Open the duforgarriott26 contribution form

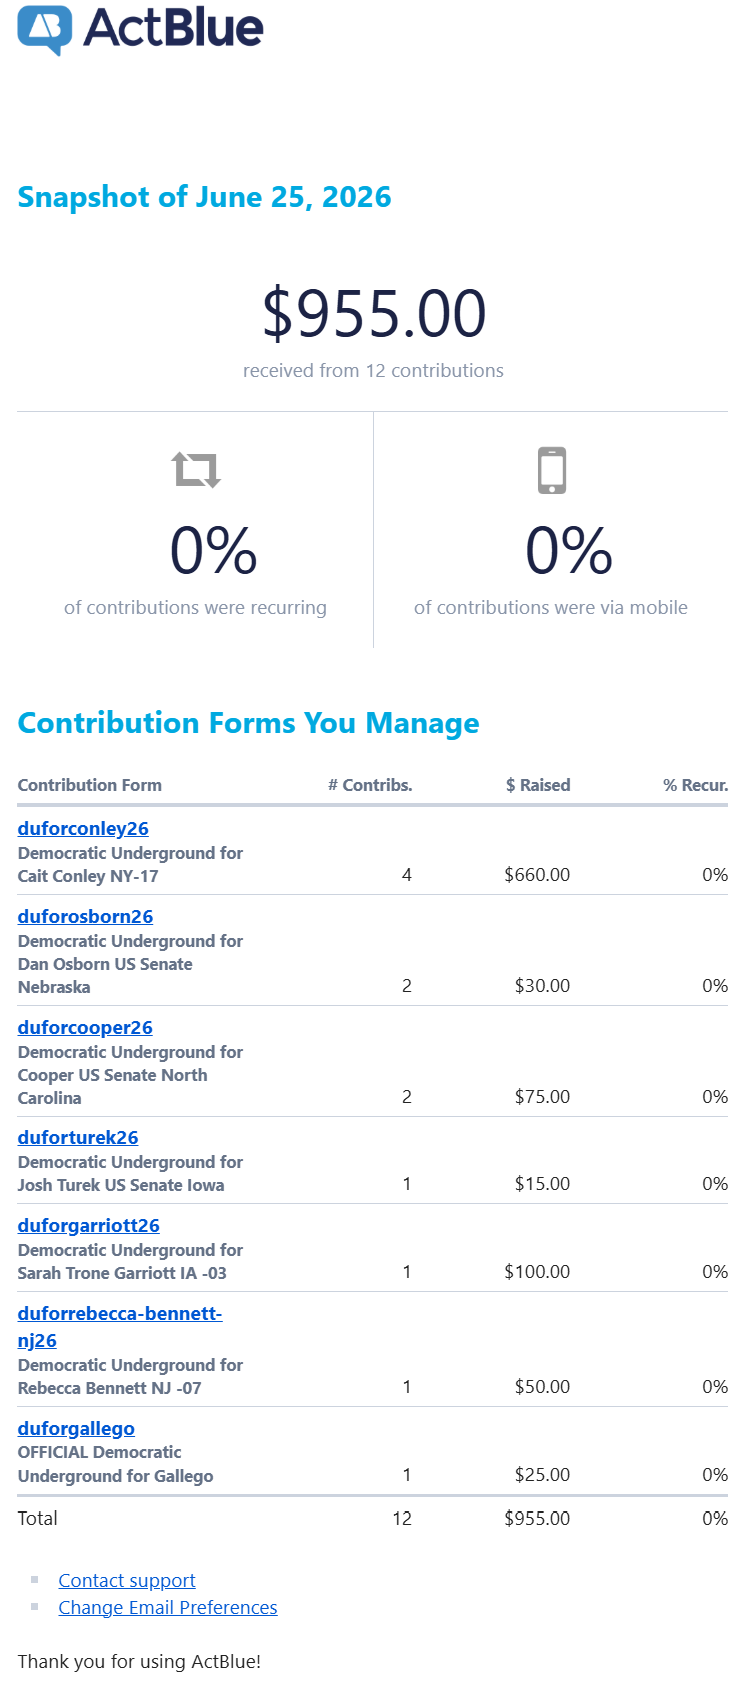click(89, 1225)
